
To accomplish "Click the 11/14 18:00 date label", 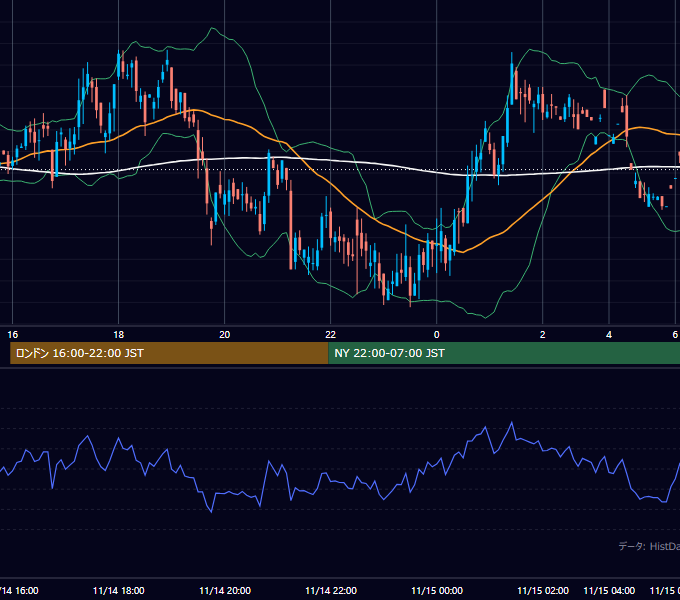I will click(118, 591).
